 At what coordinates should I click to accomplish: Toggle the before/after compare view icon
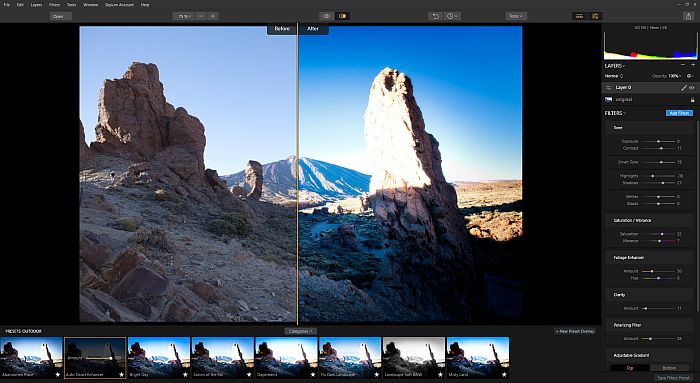[x=342, y=16]
